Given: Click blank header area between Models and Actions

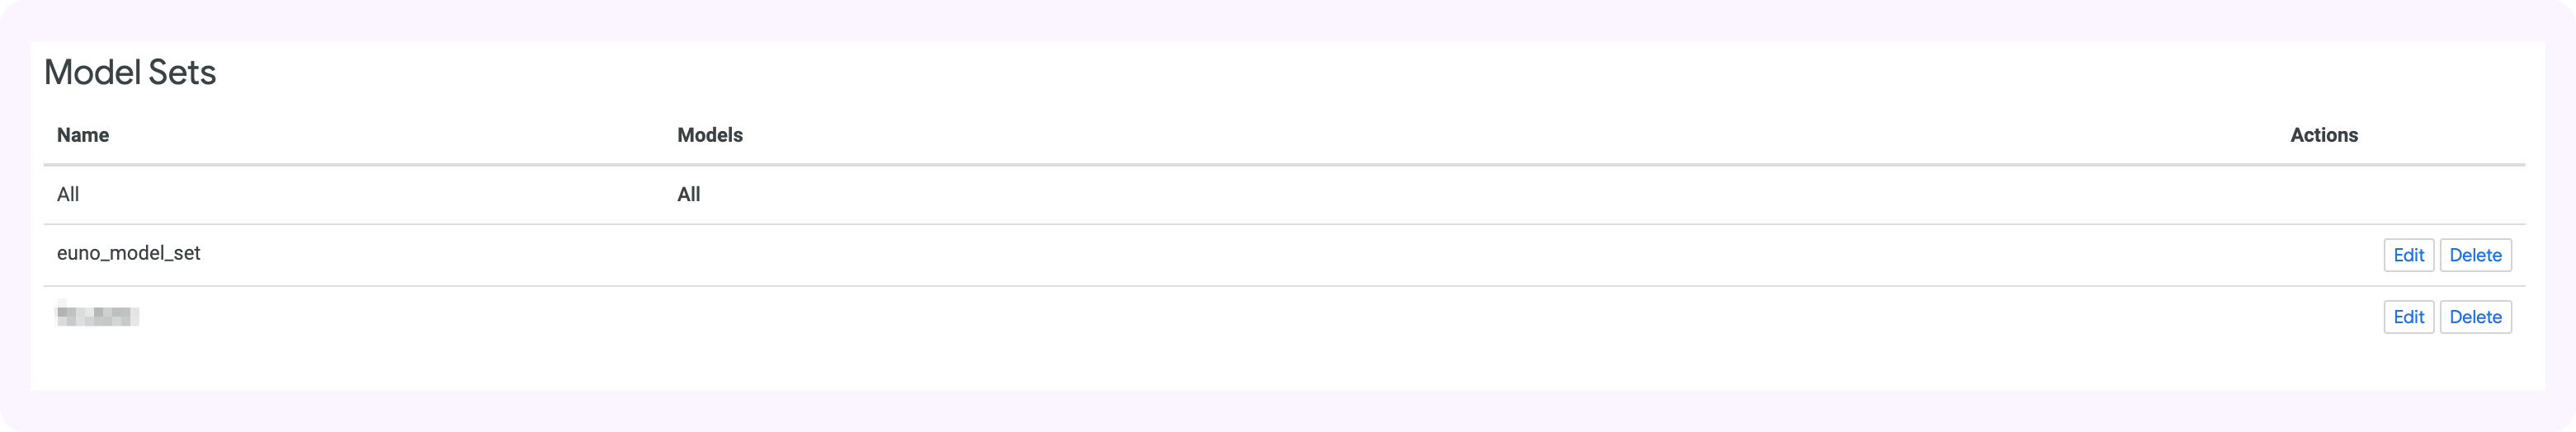Looking at the screenshot, I should [1500, 135].
